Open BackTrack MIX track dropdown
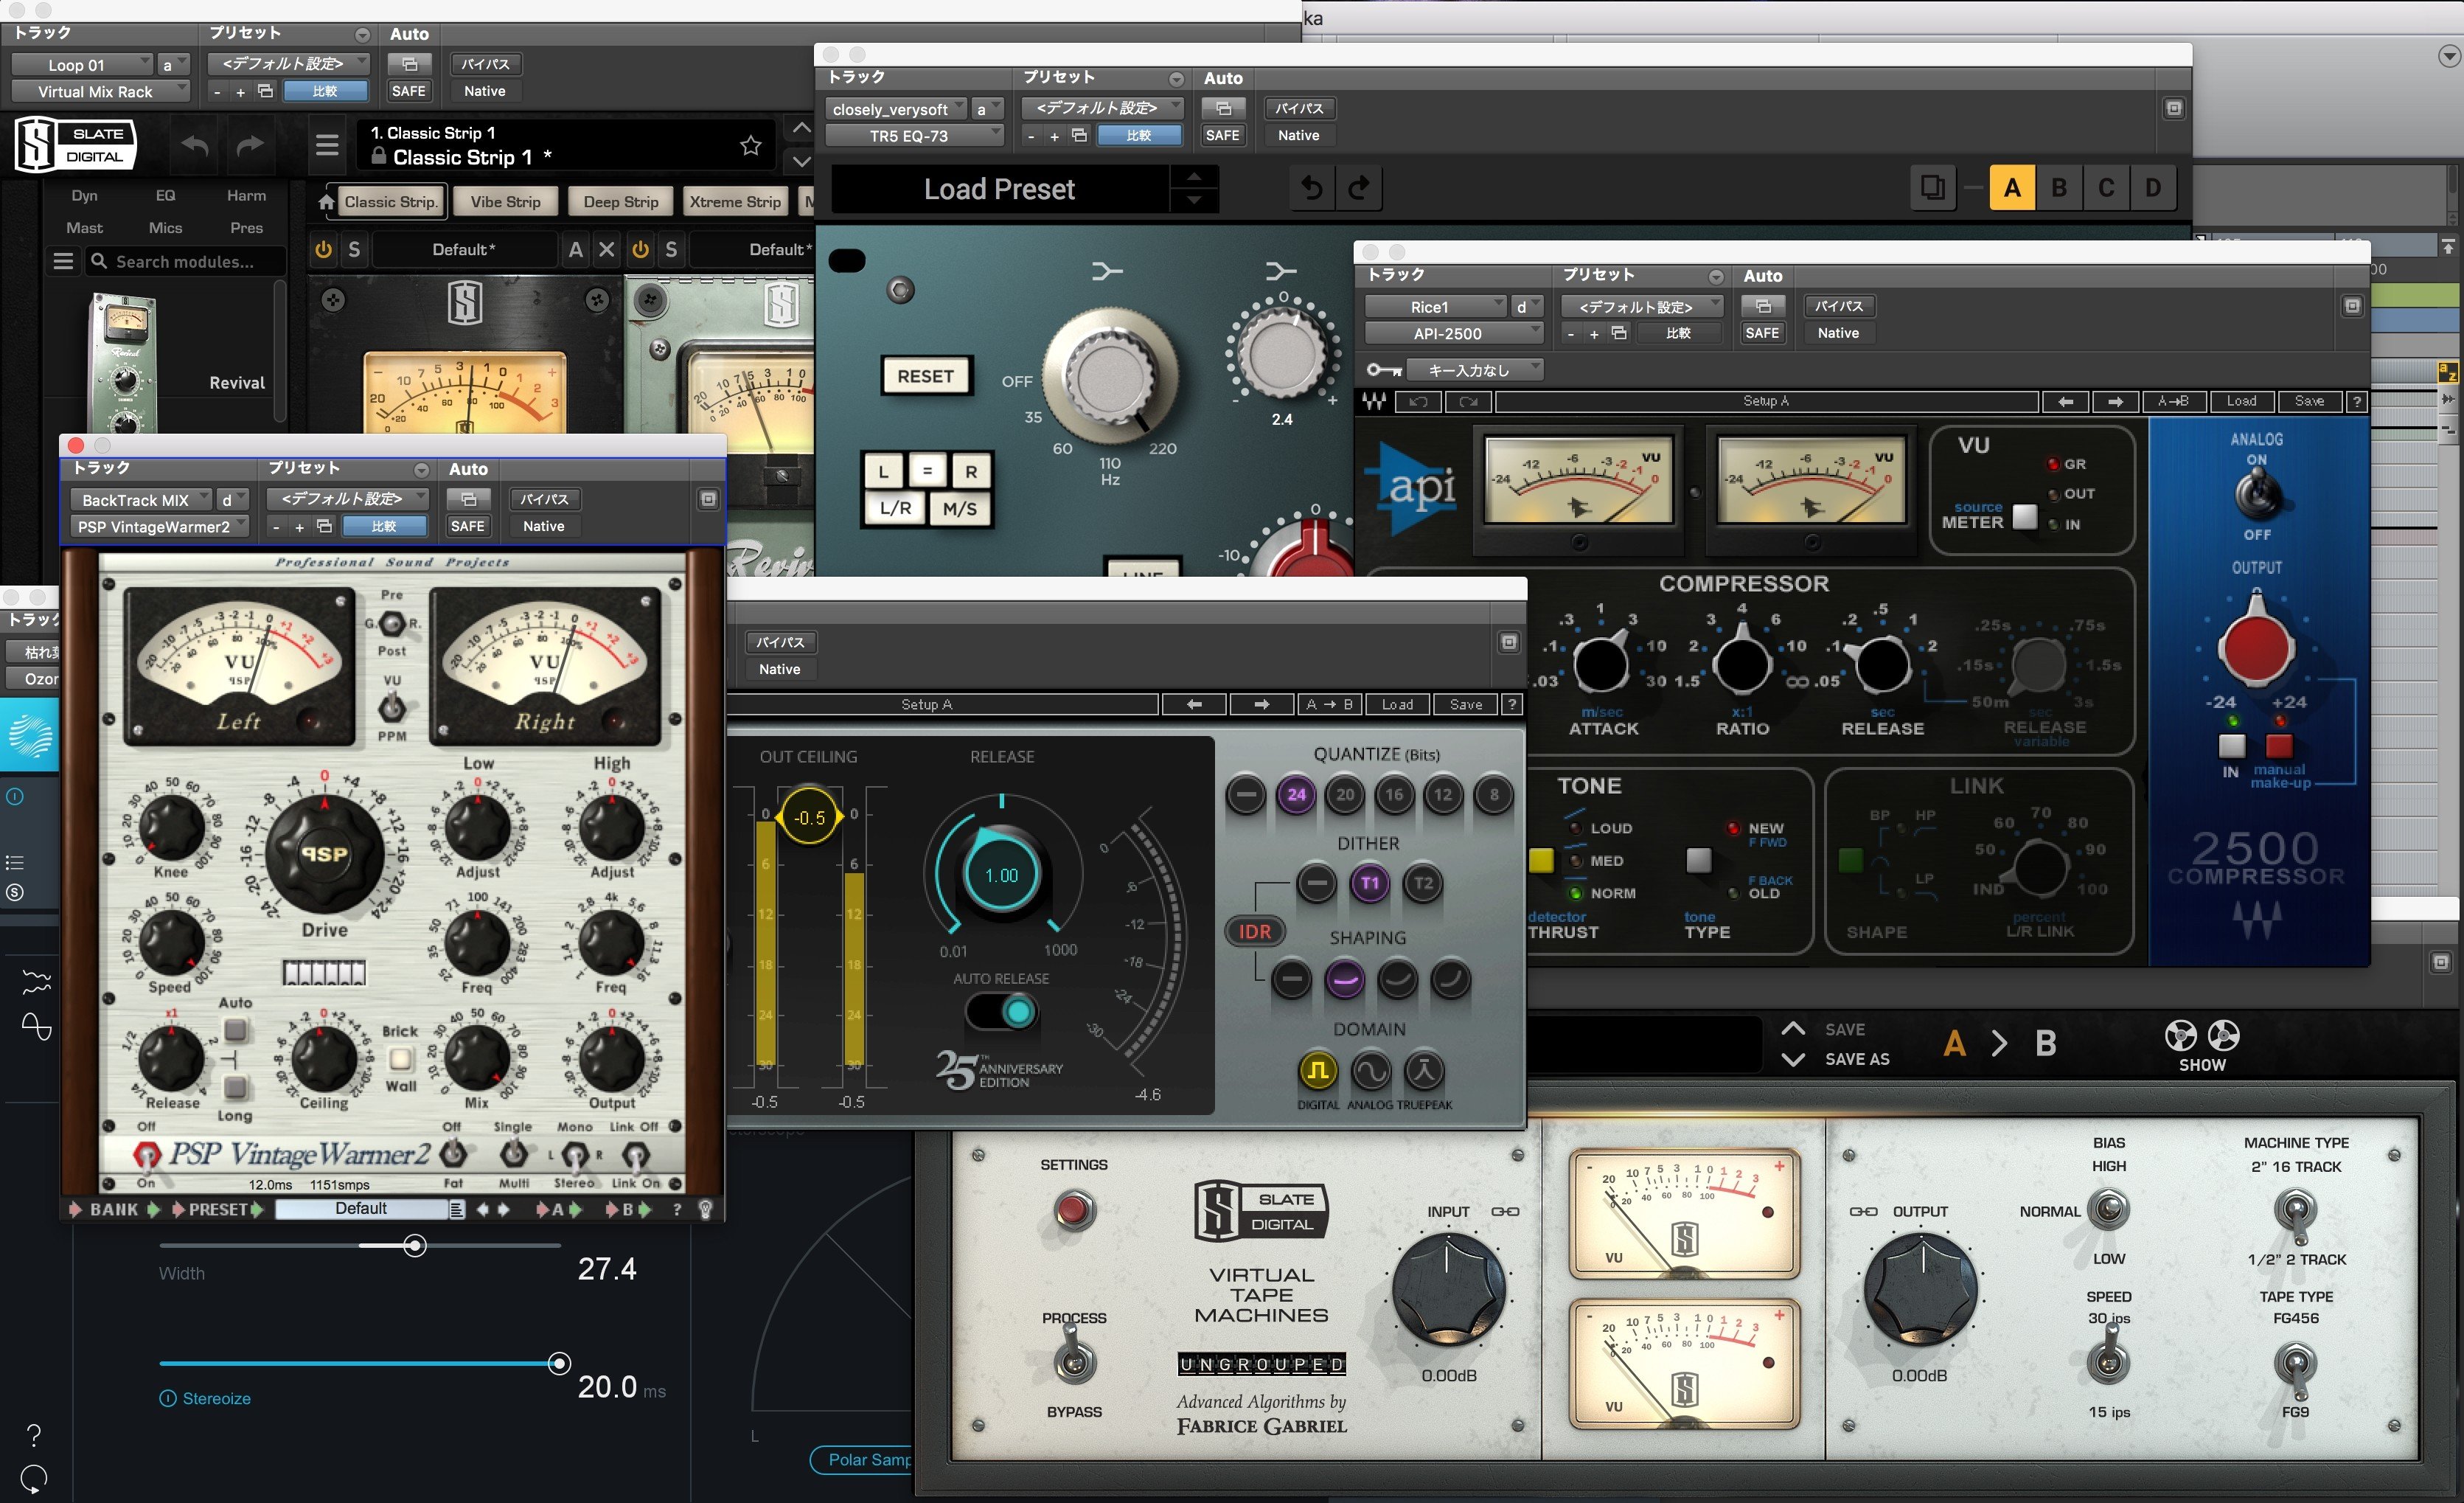 (140, 500)
